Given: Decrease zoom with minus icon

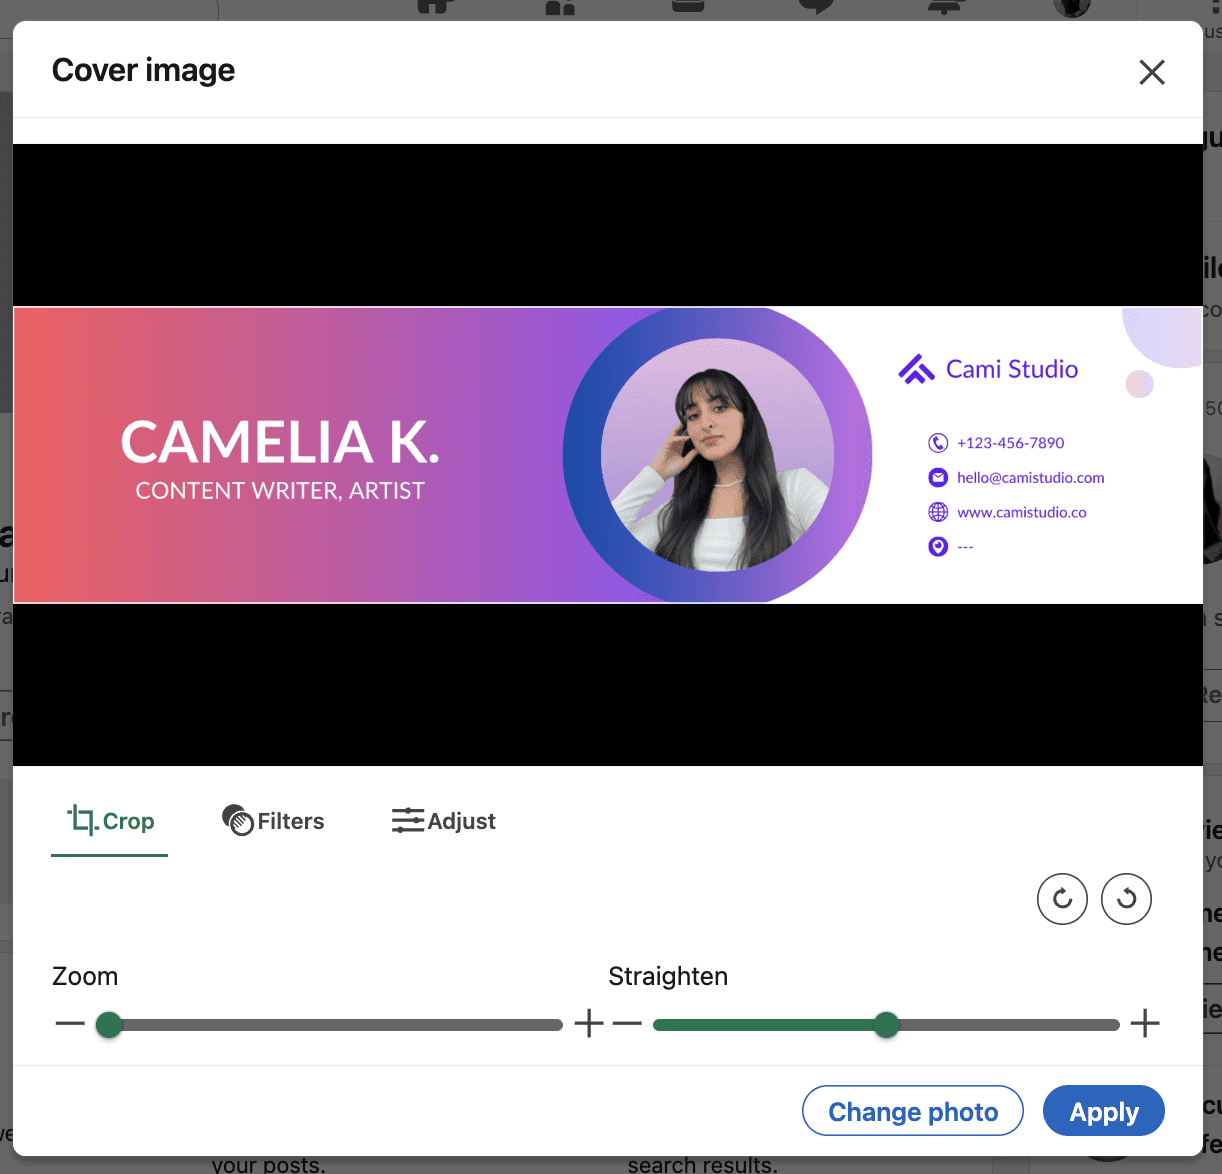Looking at the screenshot, I should point(70,1024).
